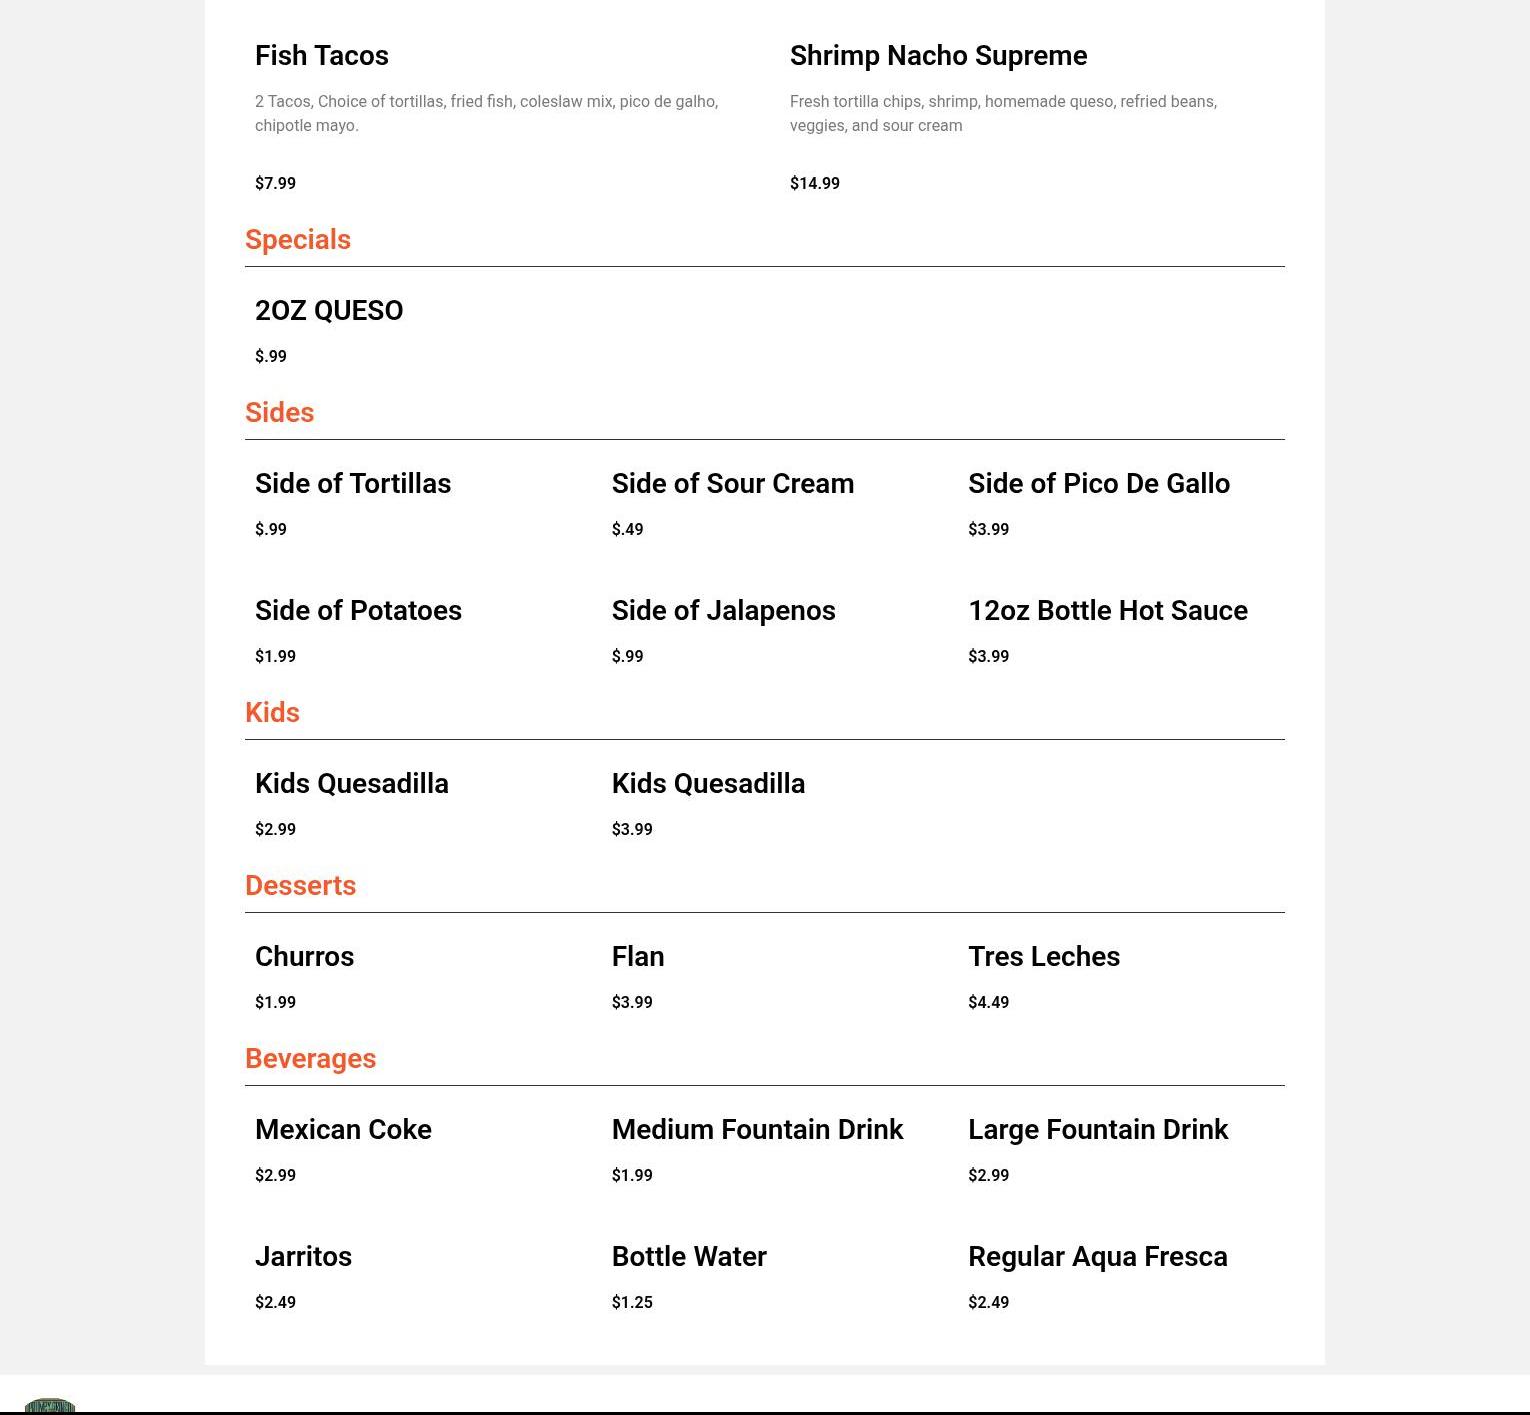The height and width of the screenshot is (1415, 1530).
Task: Choose the Flan dessert
Action: click(x=638, y=957)
